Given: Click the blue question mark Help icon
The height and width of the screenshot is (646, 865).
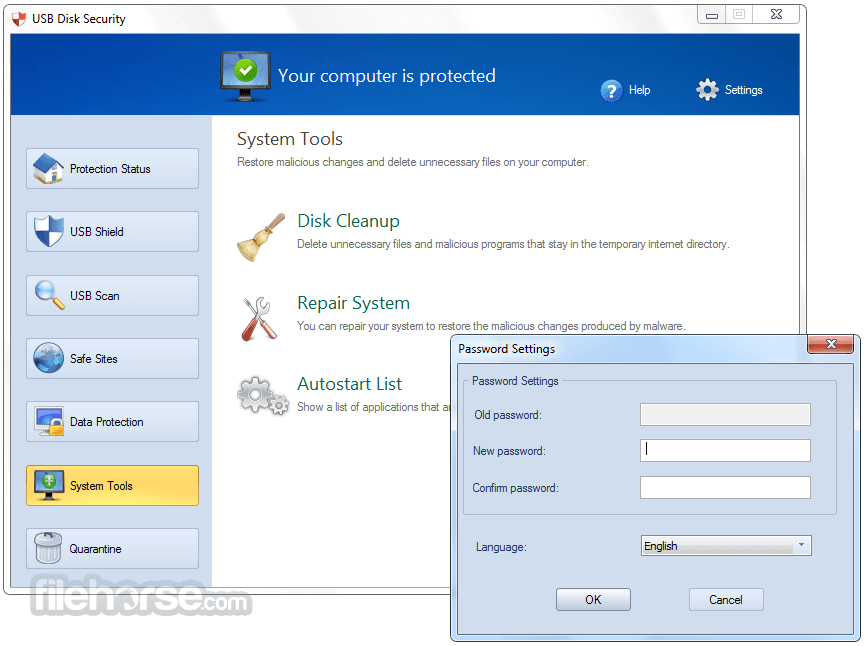Looking at the screenshot, I should coord(611,90).
